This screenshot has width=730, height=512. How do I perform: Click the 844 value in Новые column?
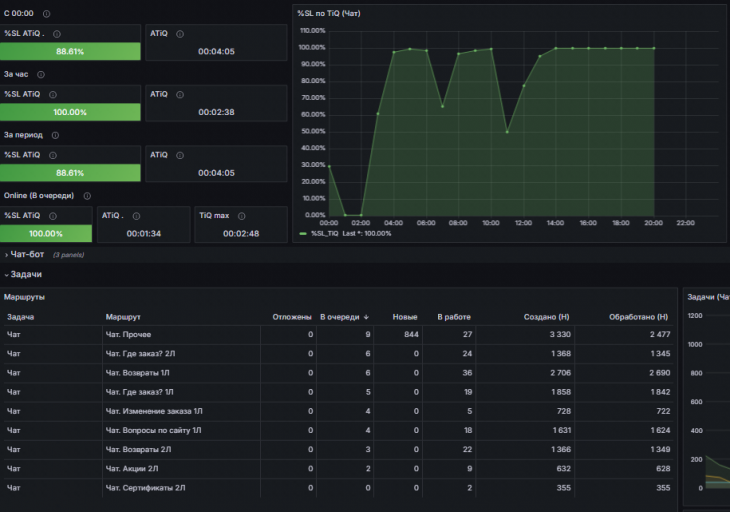410,333
